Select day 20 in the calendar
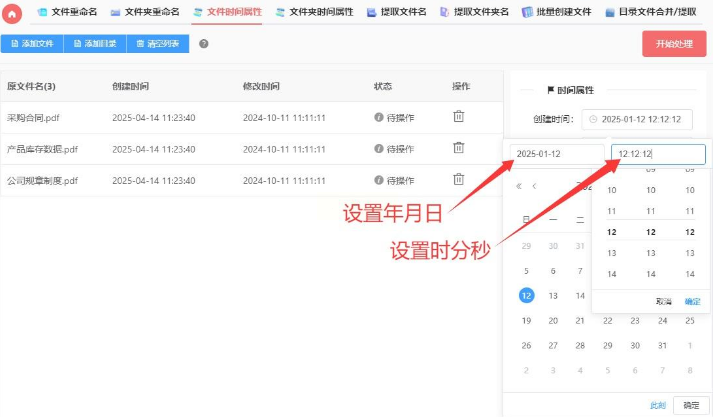Viewport: 714px width, 417px height. [553, 320]
